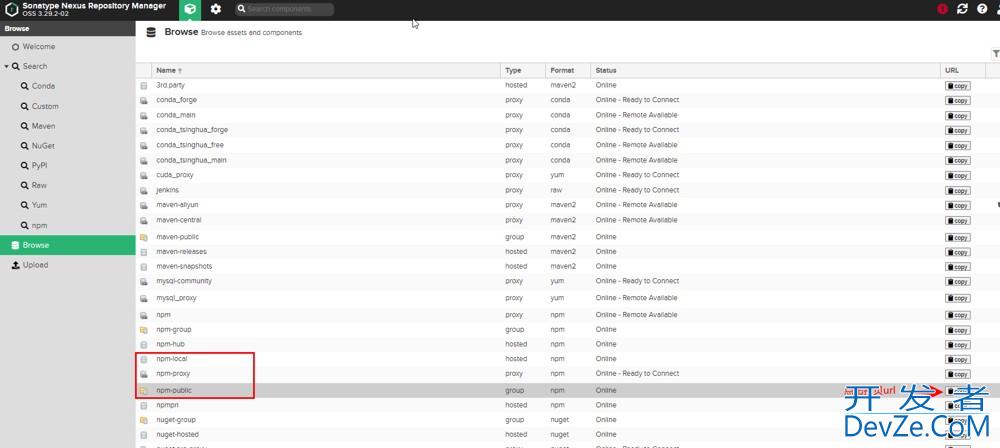1000x448 pixels.
Task: Copy URL of conda_forge repository
Action: coord(957,101)
